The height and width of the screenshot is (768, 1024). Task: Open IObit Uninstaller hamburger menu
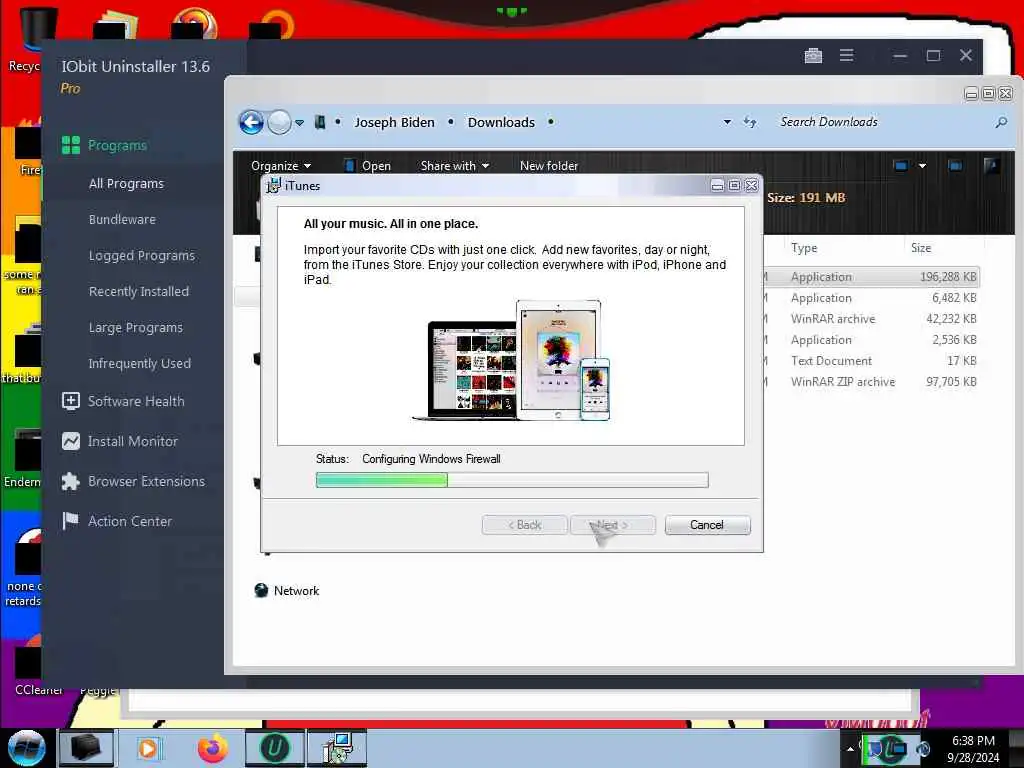coord(846,56)
